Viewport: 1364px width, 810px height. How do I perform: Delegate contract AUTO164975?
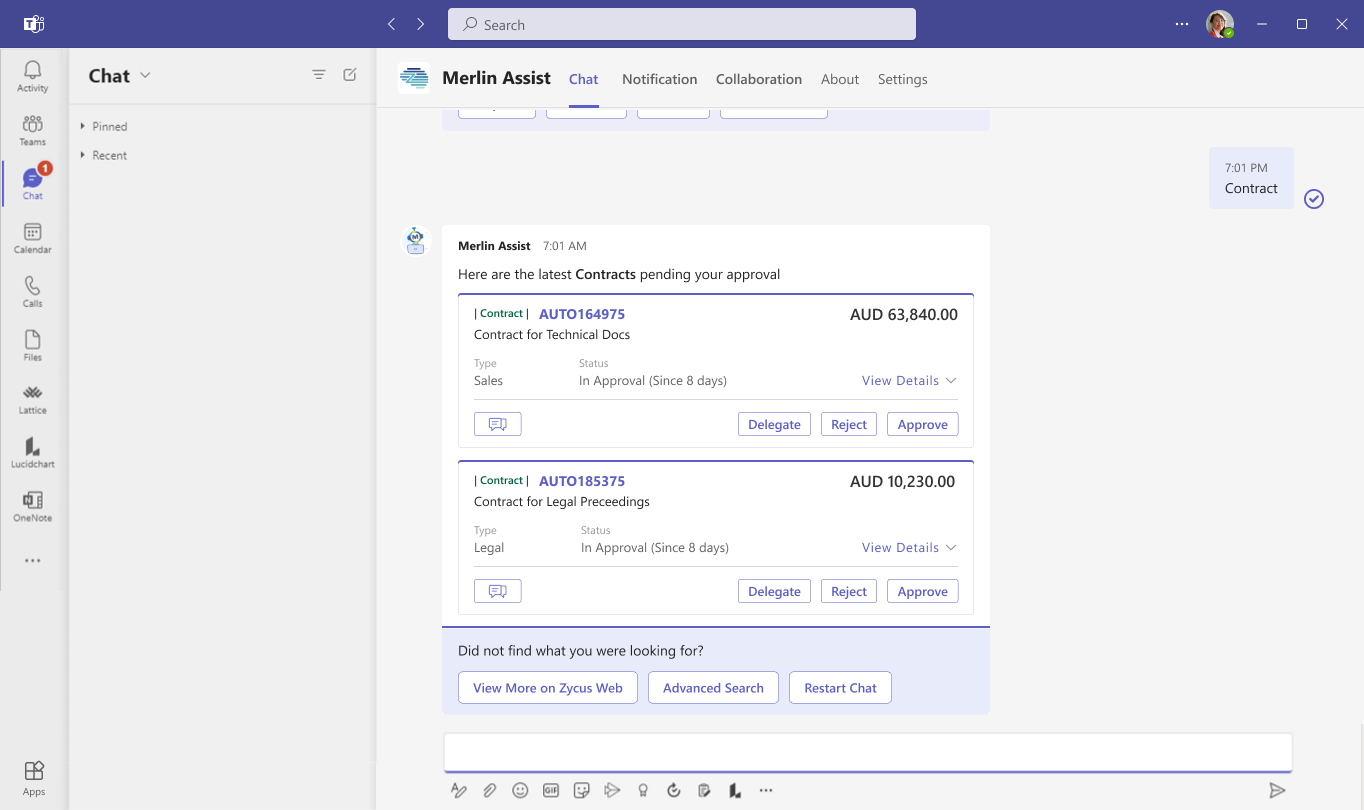pyautogui.click(x=775, y=424)
